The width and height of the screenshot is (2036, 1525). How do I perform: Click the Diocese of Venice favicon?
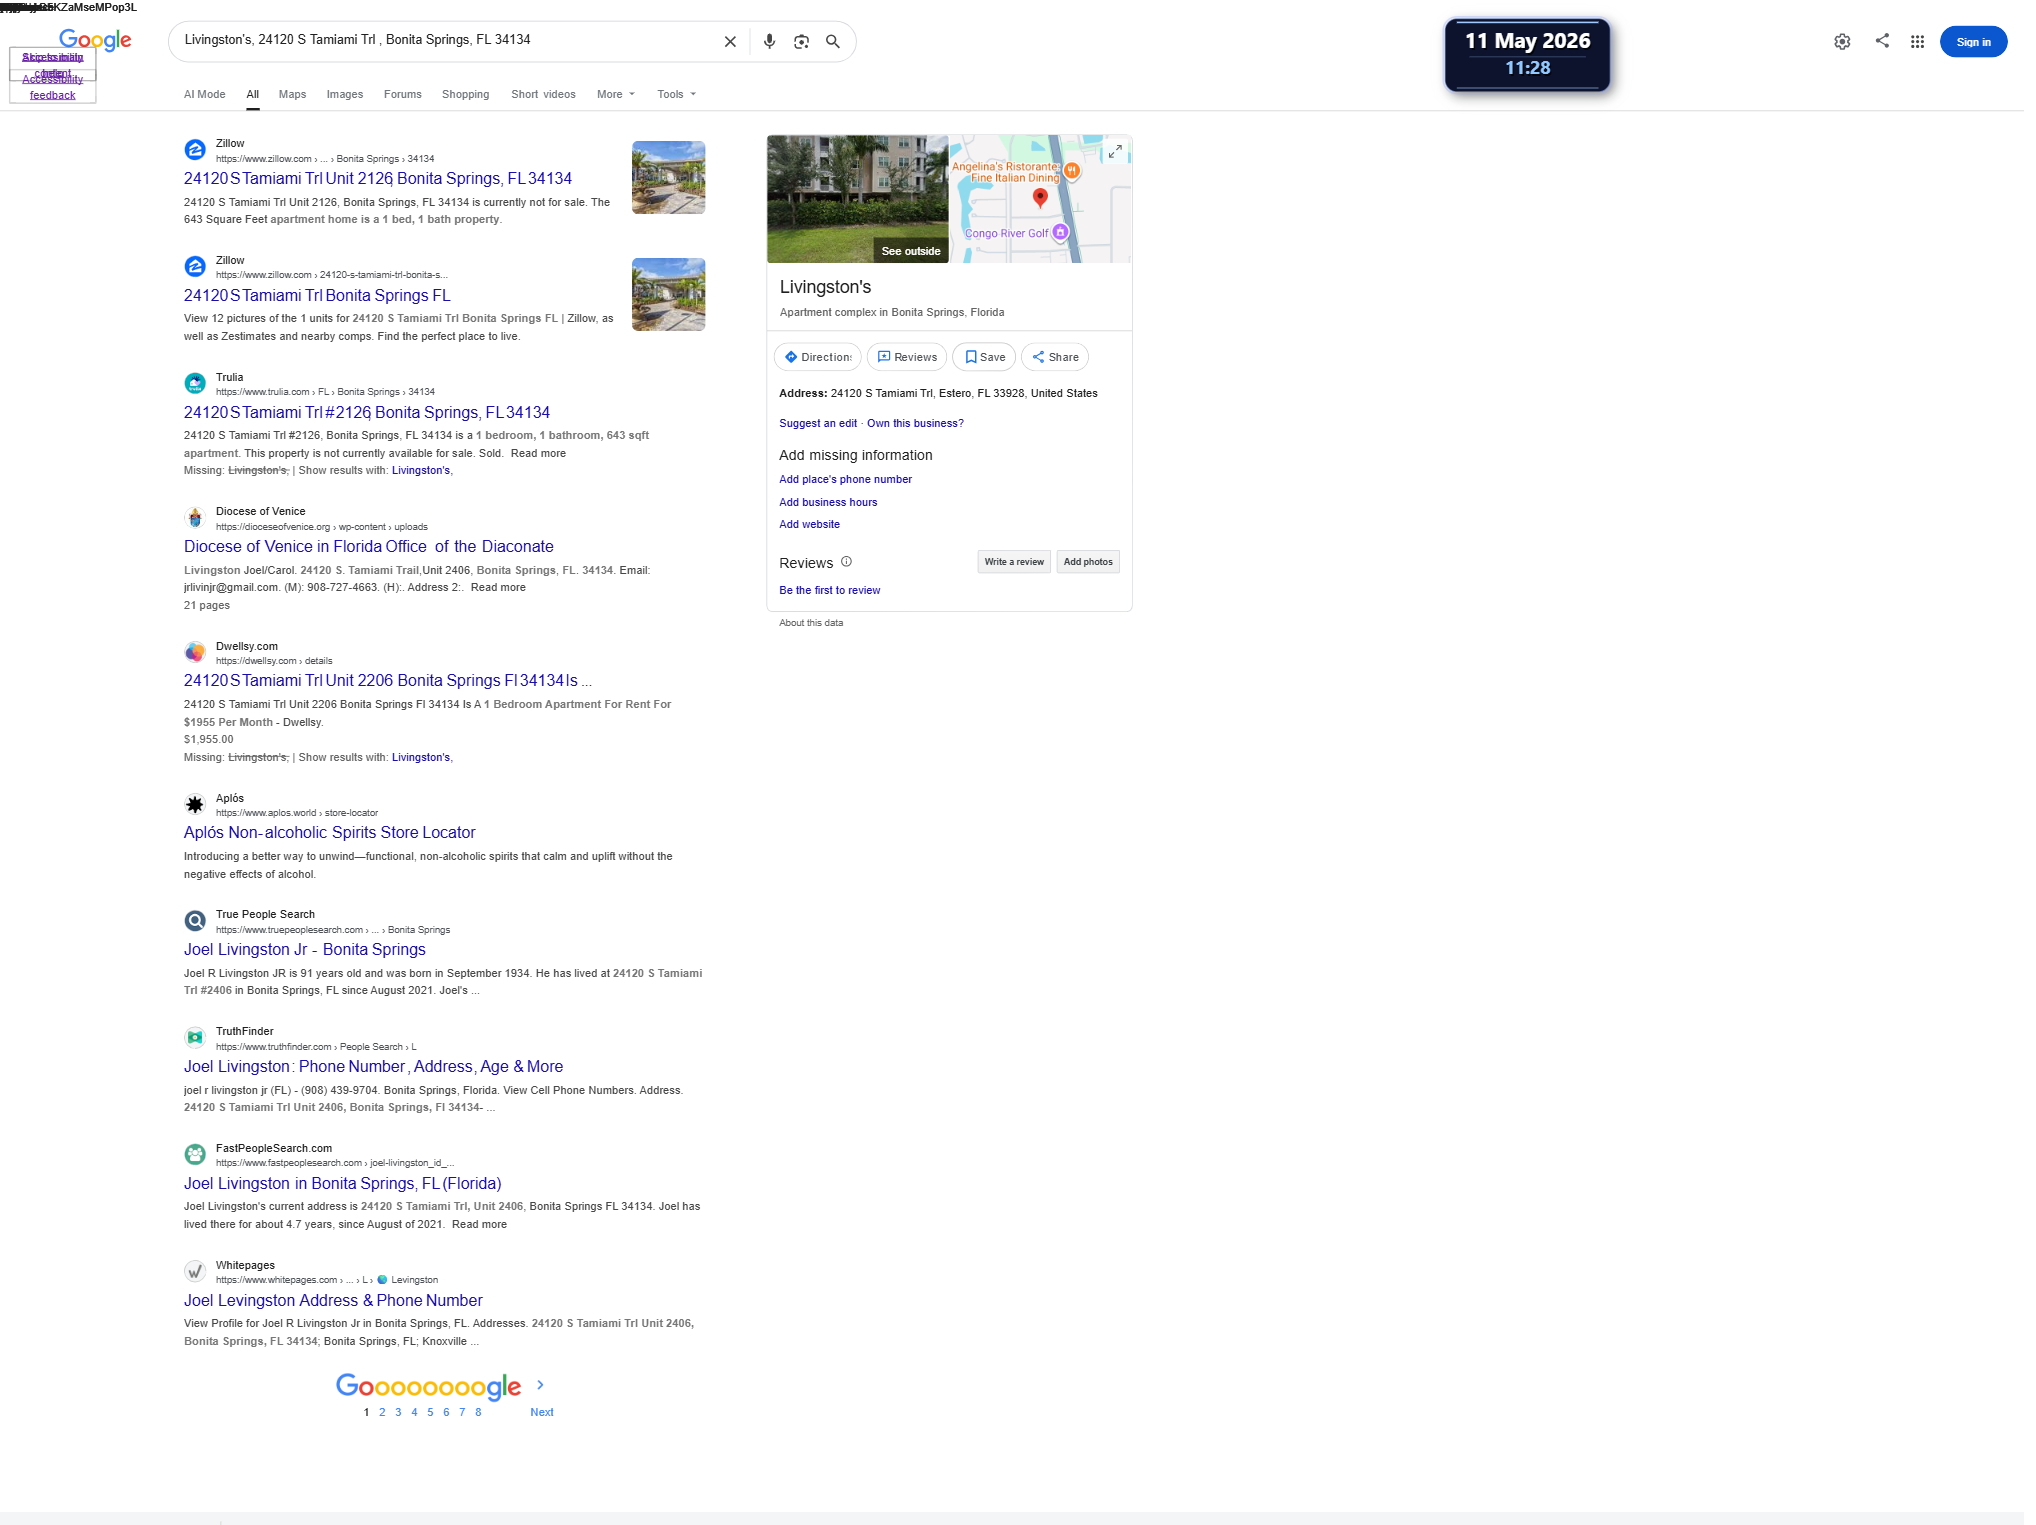pos(195,518)
